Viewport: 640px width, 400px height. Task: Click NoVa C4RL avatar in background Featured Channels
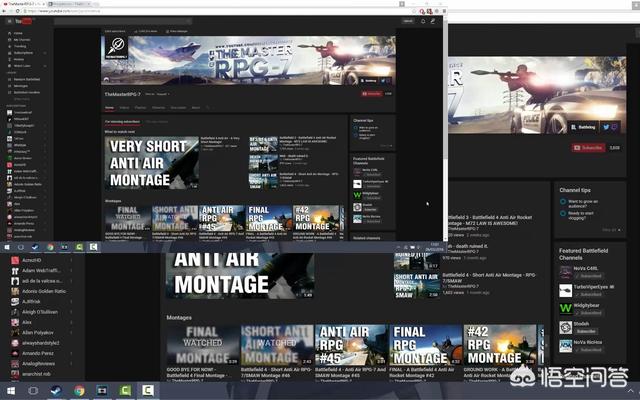[566, 272]
